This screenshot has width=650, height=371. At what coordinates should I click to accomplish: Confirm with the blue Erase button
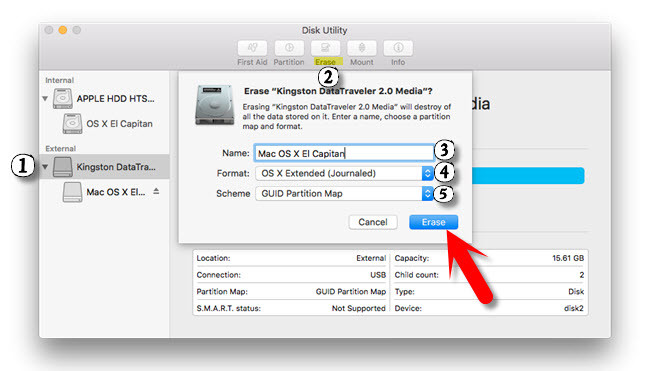click(x=434, y=222)
